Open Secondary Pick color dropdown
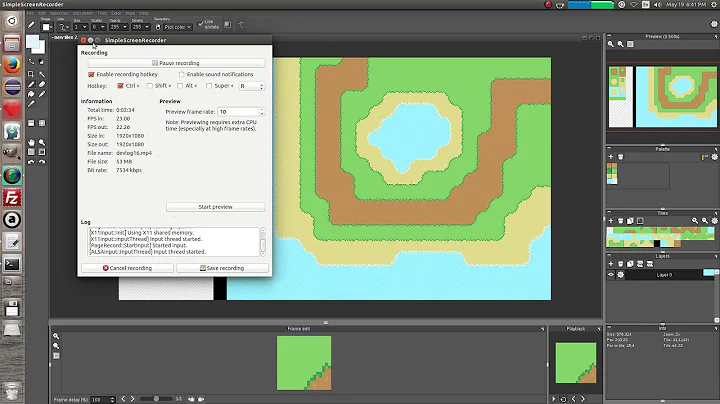Image resolution: width=720 pixels, height=404 pixels. coord(177,27)
